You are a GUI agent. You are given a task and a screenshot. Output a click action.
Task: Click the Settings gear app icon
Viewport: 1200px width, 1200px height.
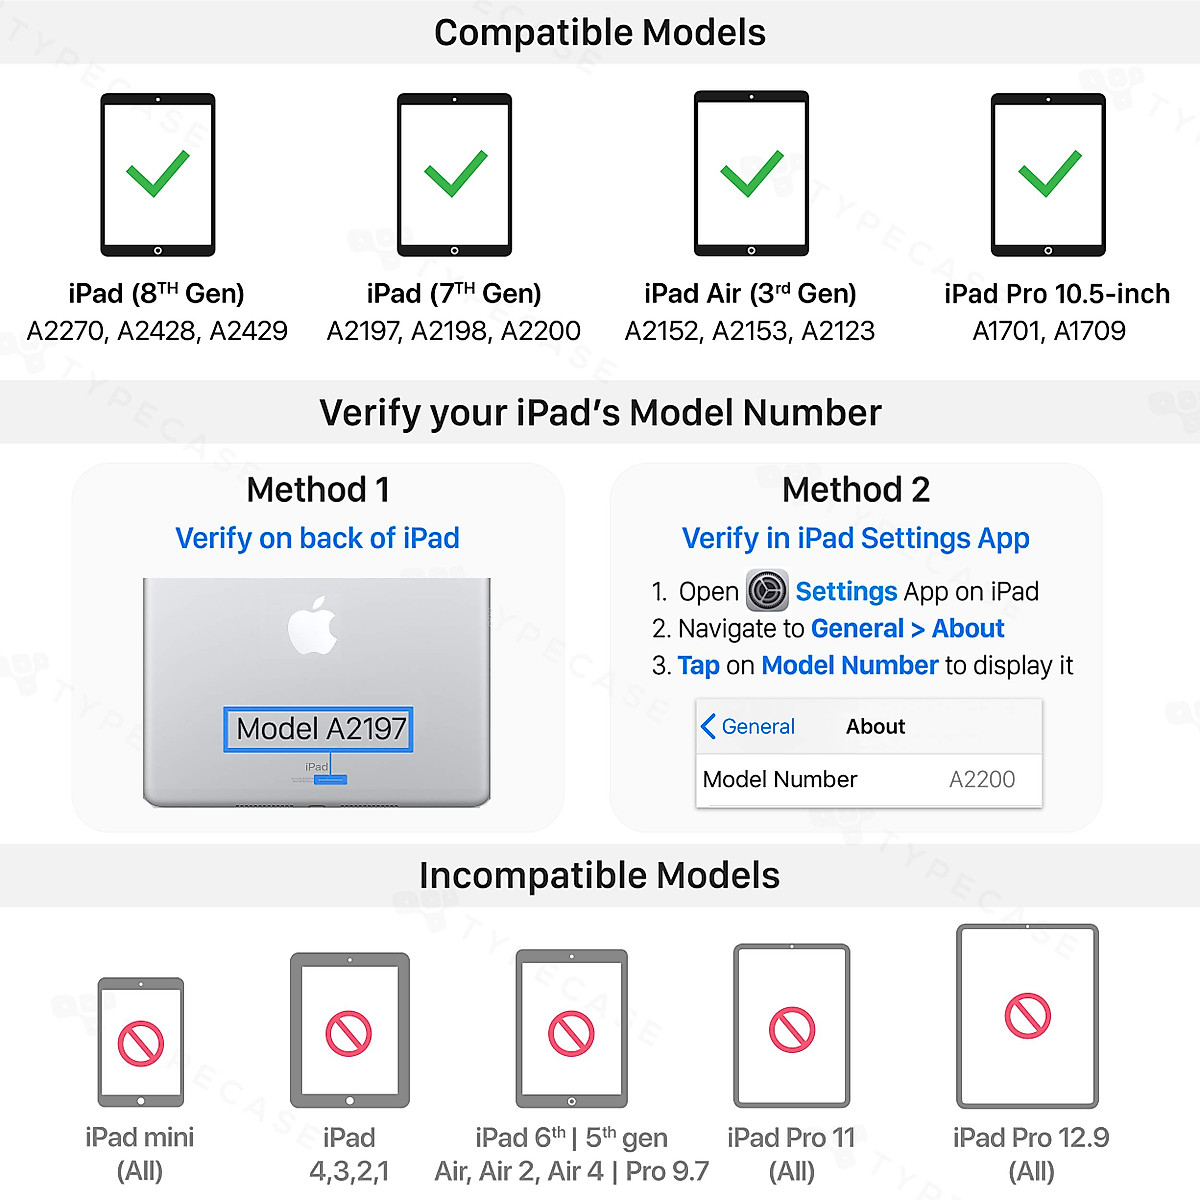[767, 591]
